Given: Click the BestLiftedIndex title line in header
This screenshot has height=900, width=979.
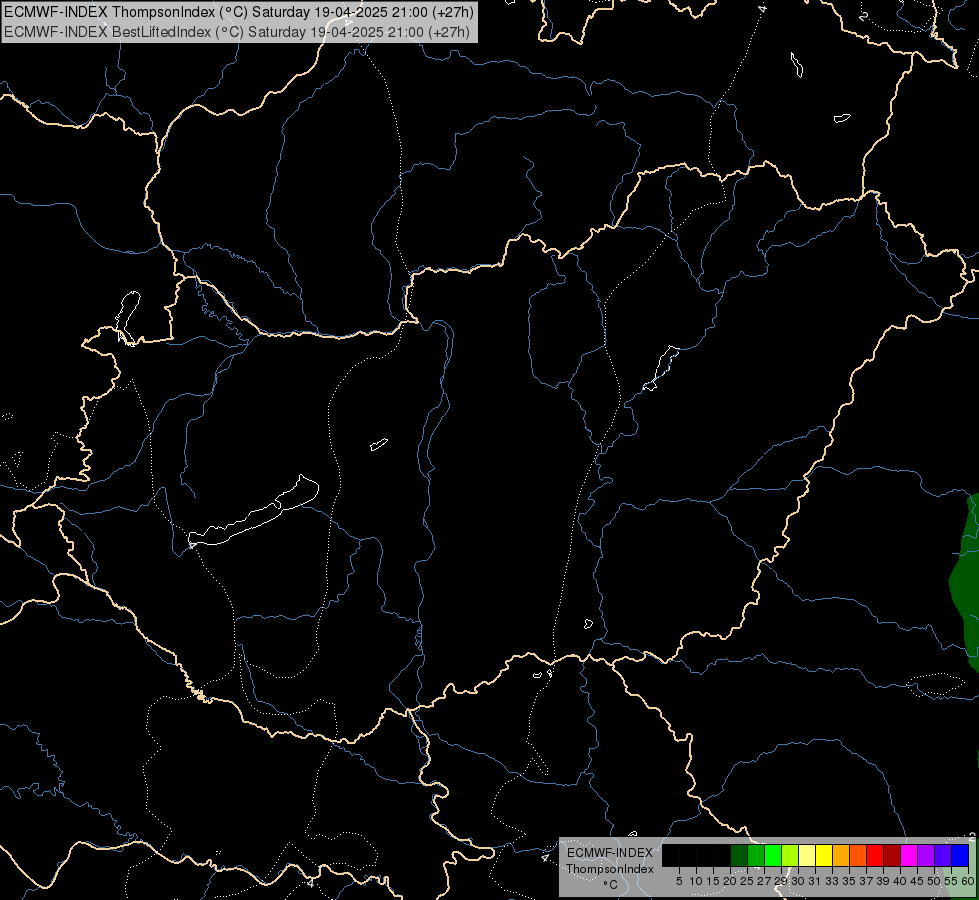Looking at the screenshot, I should click(x=237, y=32).
